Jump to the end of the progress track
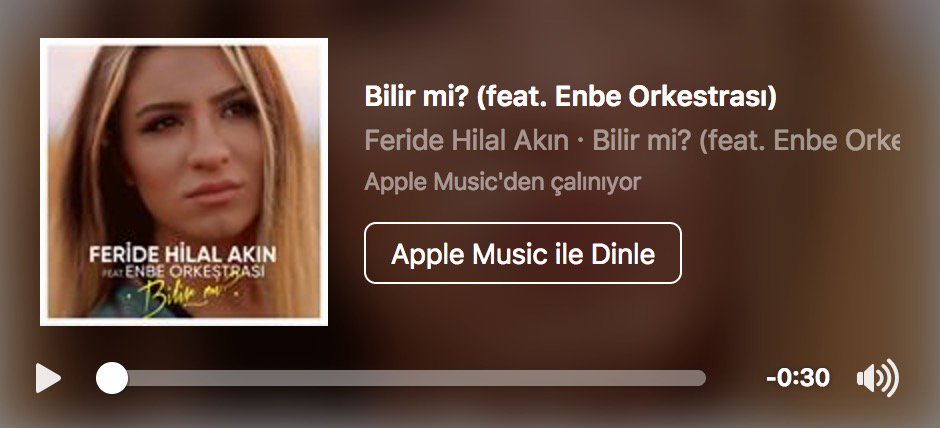This screenshot has height=428, width=940. point(701,378)
